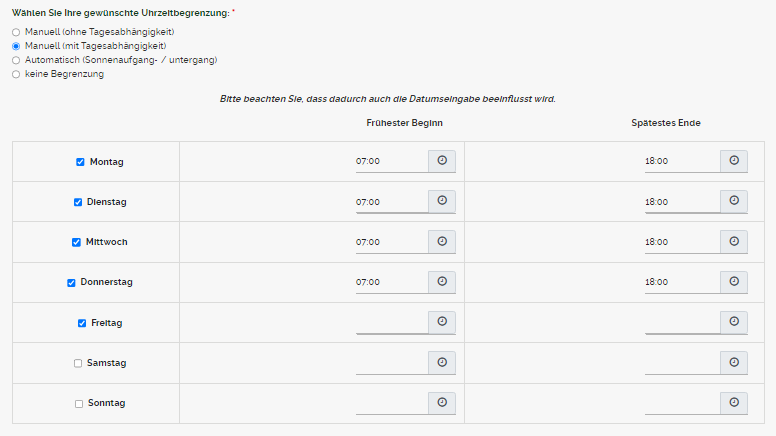The height and width of the screenshot is (436, 776).
Task: Uncheck the Montag checkbox
Action: point(80,162)
